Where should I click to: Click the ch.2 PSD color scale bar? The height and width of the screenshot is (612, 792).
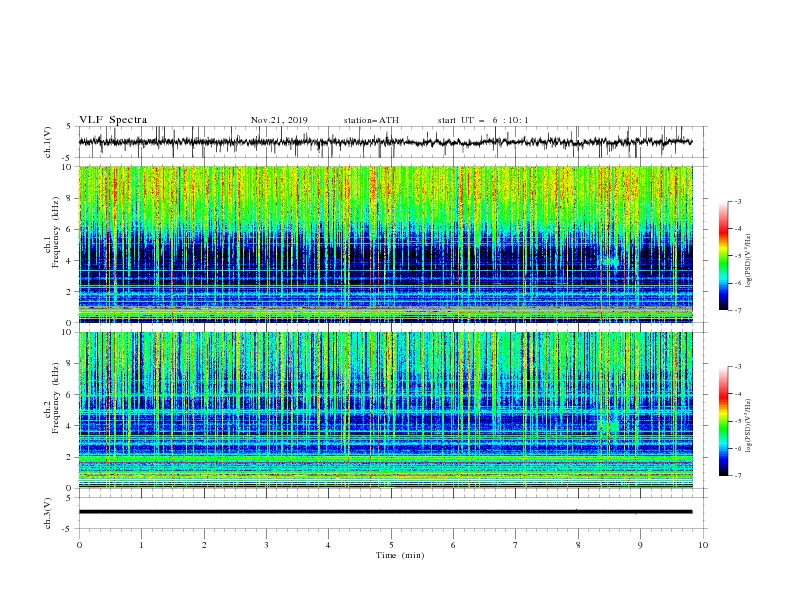coord(723,421)
